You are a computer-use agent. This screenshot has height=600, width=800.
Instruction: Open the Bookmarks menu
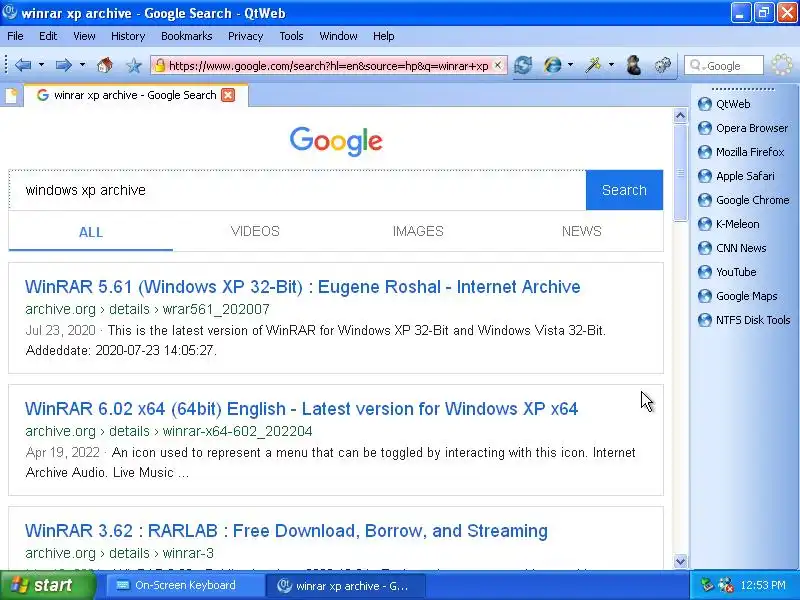click(x=187, y=36)
